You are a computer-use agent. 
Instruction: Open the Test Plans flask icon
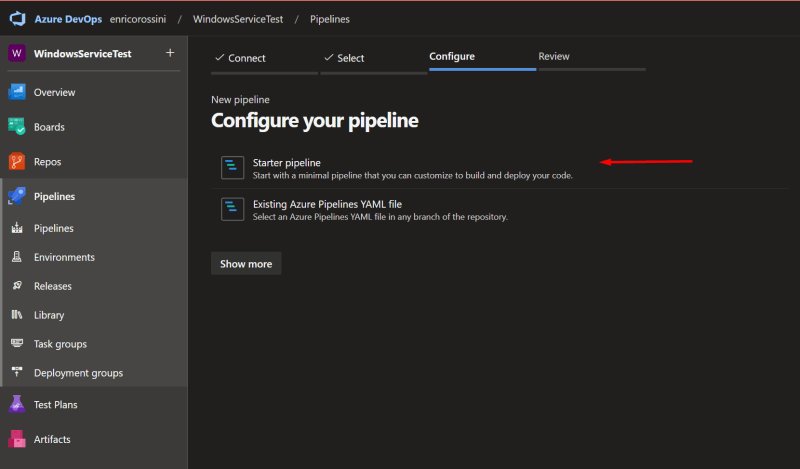(17, 404)
